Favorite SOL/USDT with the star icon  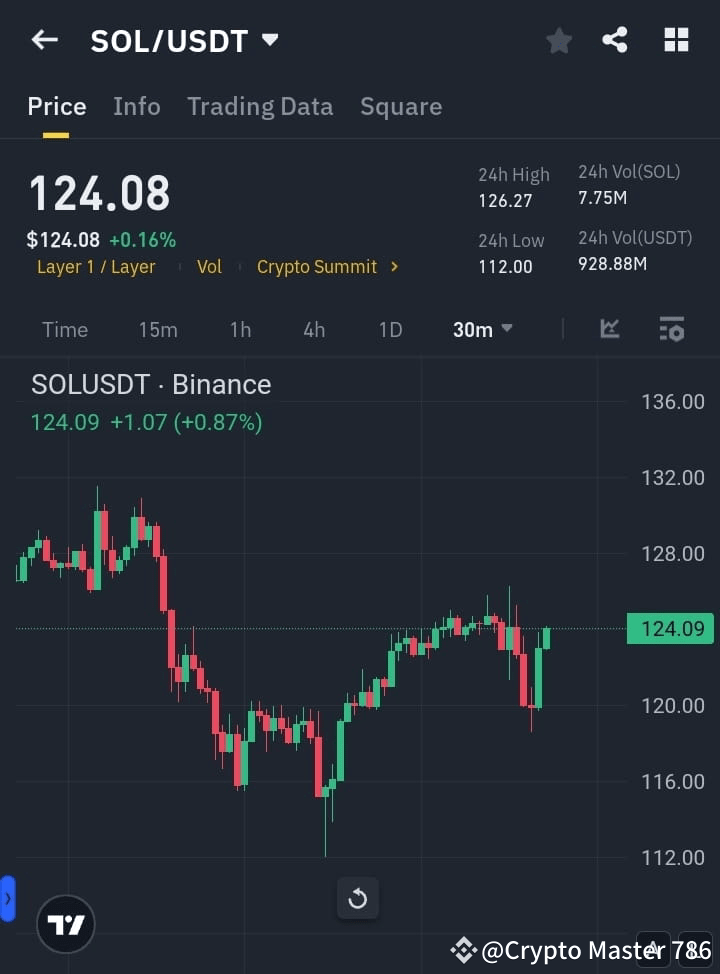[x=558, y=40]
